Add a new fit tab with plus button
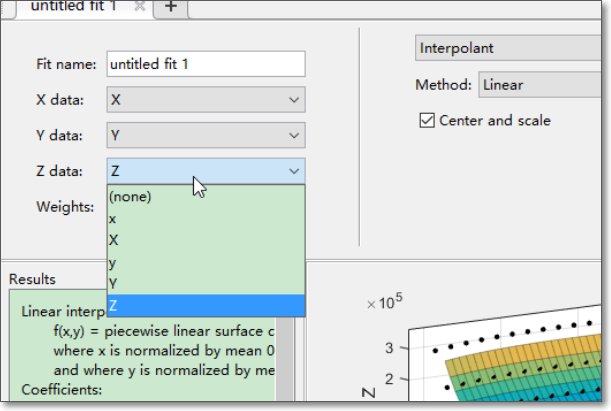This screenshot has height=411, width=611. pyautogui.click(x=170, y=7)
